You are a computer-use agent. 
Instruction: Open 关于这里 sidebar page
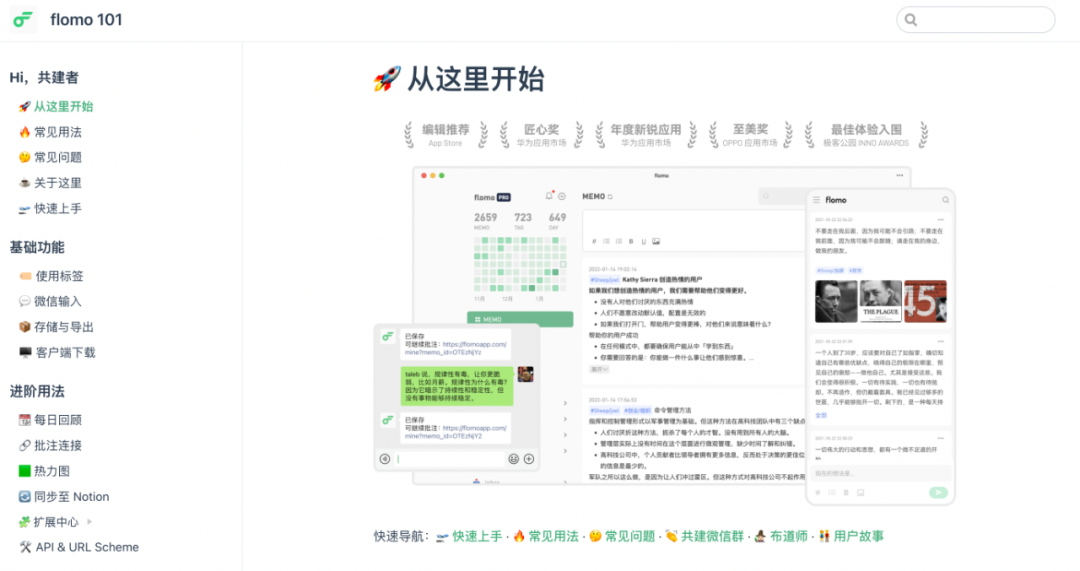point(58,183)
